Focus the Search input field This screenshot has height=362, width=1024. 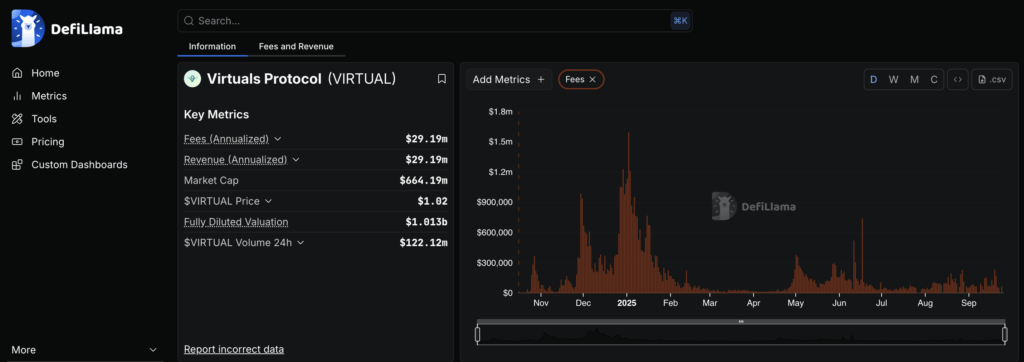point(434,21)
